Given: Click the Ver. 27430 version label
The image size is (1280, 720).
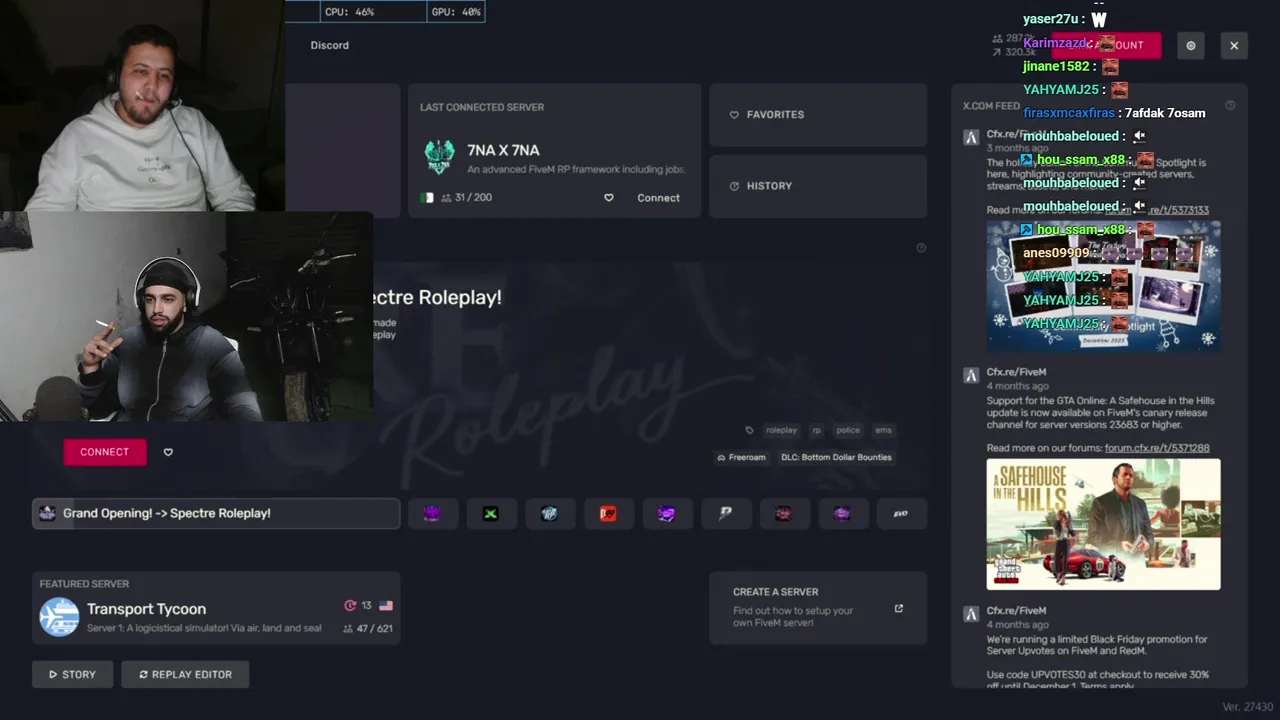Looking at the screenshot, I should 1247,707.
